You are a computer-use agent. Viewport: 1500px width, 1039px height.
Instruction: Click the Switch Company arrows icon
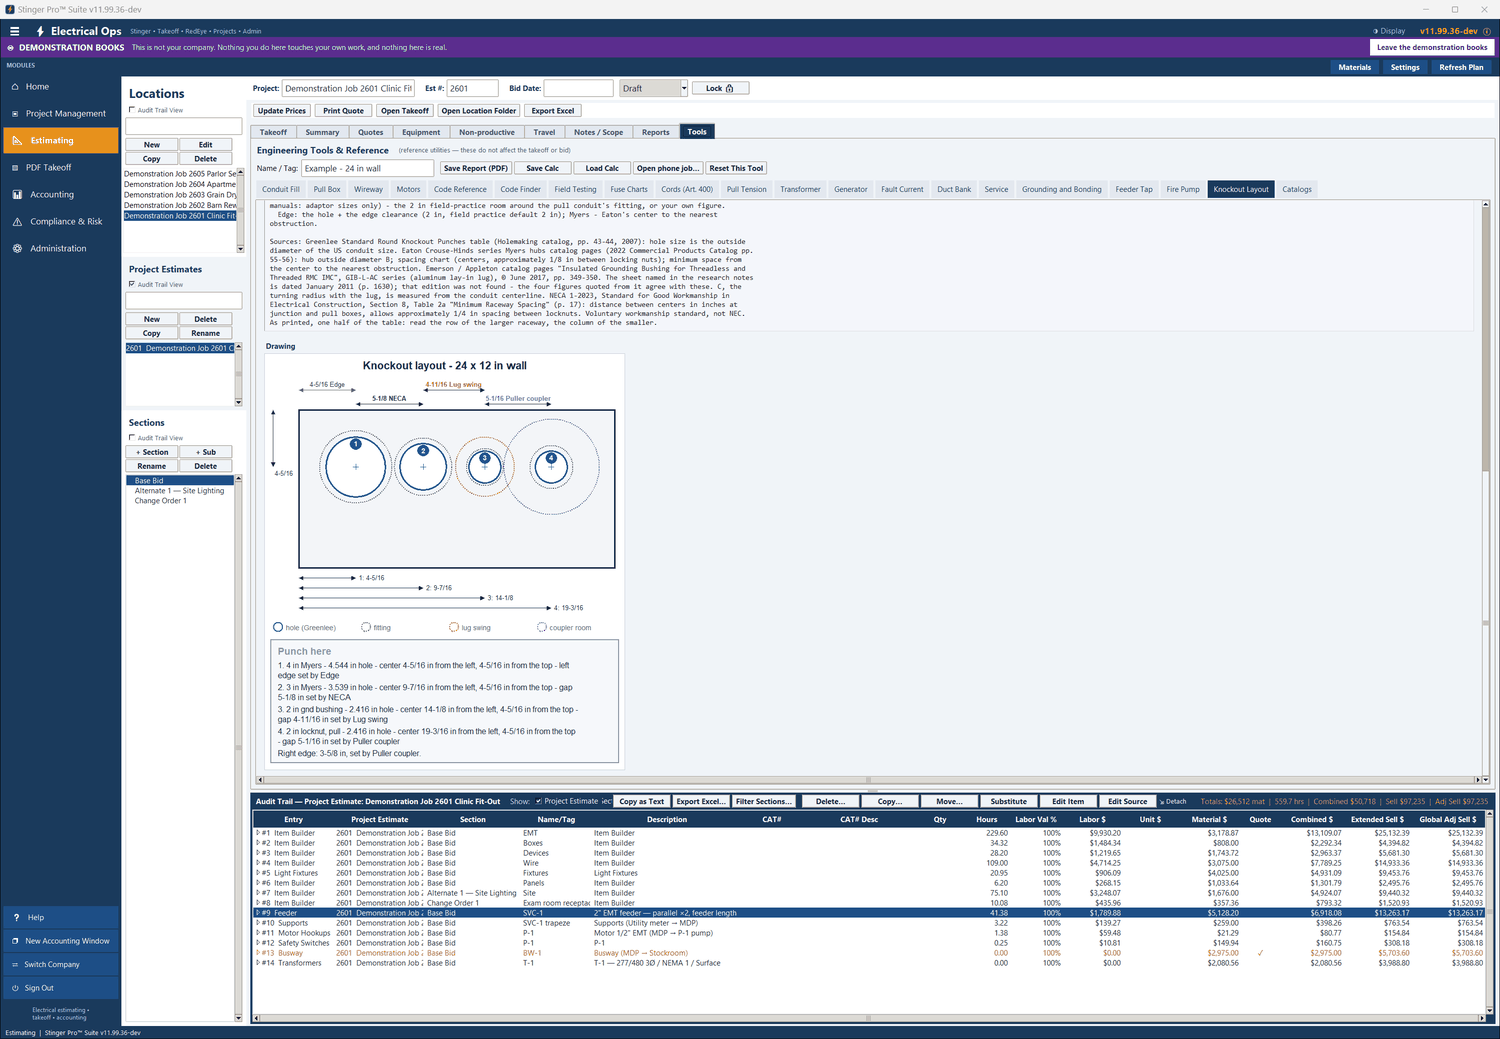point(16,965)
